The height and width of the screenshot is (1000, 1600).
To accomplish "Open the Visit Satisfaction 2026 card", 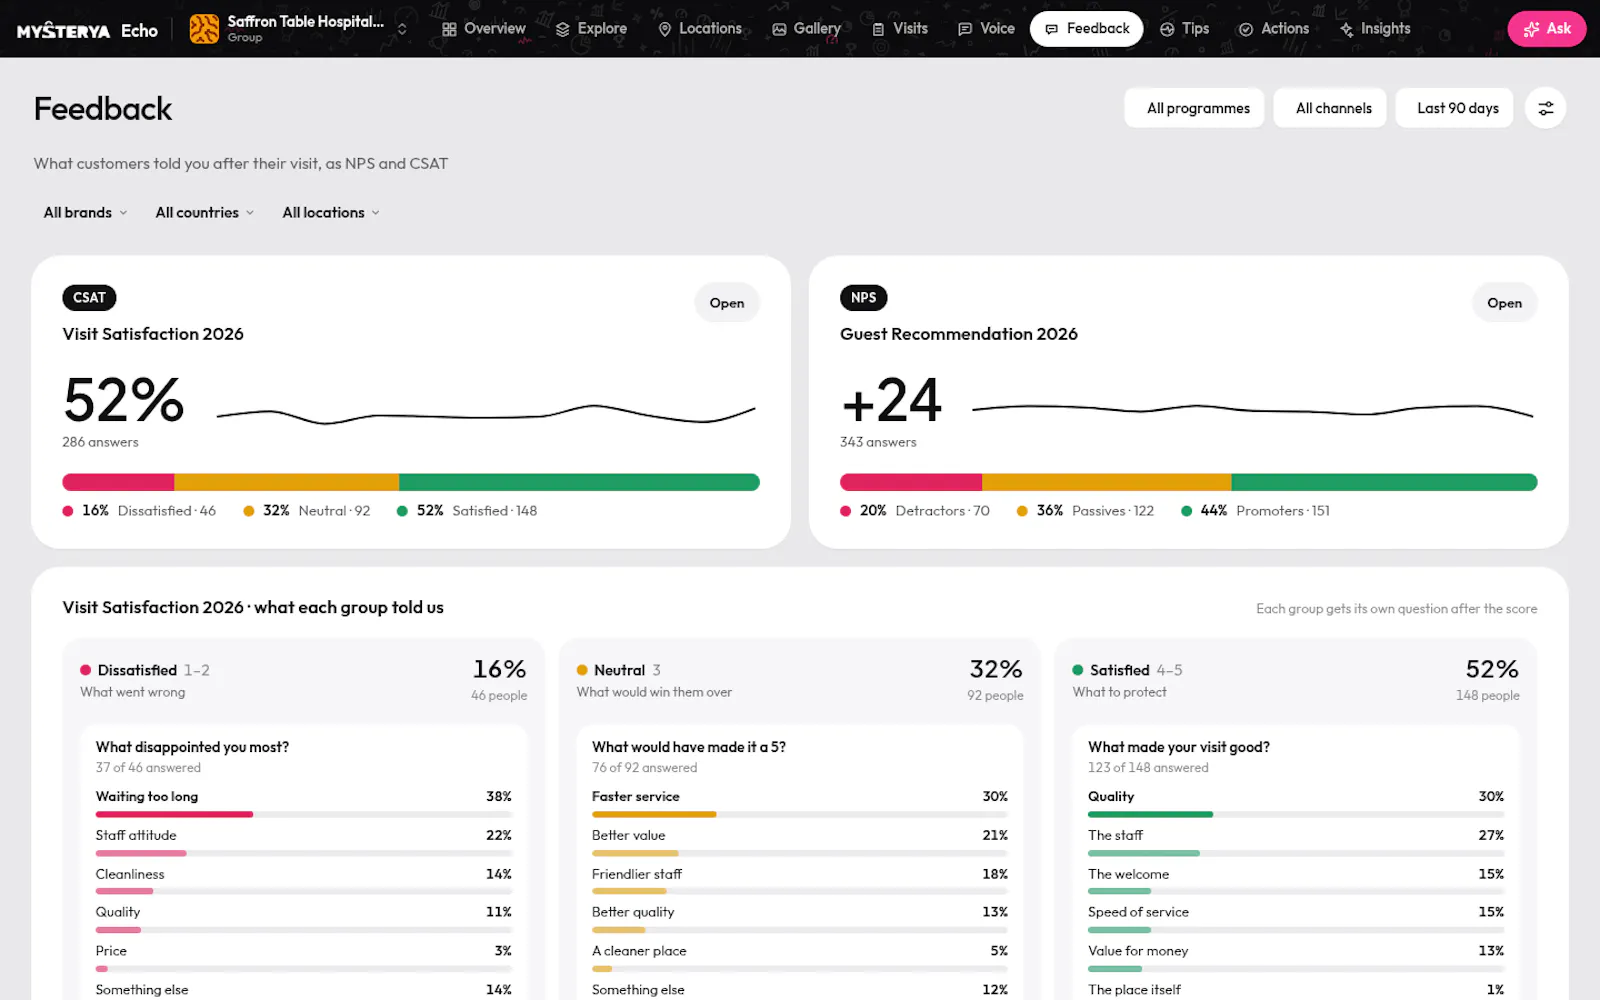I will [727, 303].
